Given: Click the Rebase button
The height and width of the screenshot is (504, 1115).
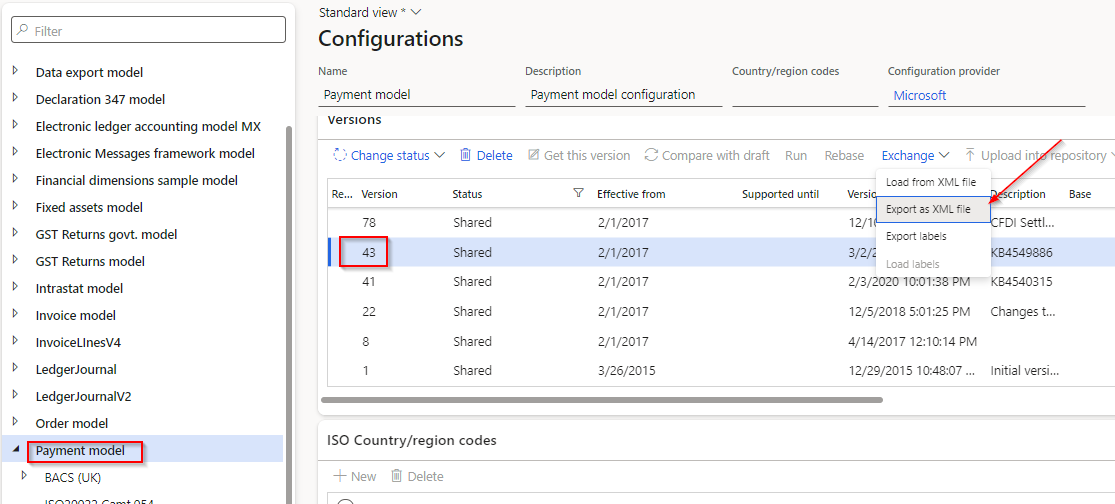Looking at the screenshot, I should 844,155.
